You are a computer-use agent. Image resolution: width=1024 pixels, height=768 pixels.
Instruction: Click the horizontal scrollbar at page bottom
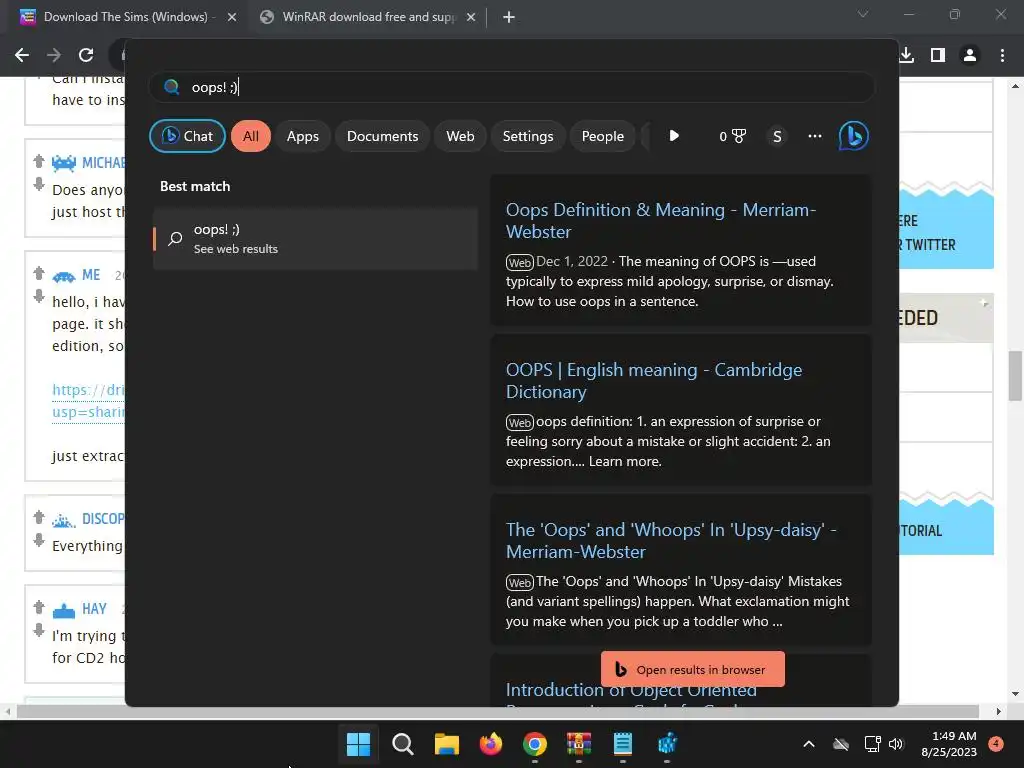point(498,711)
